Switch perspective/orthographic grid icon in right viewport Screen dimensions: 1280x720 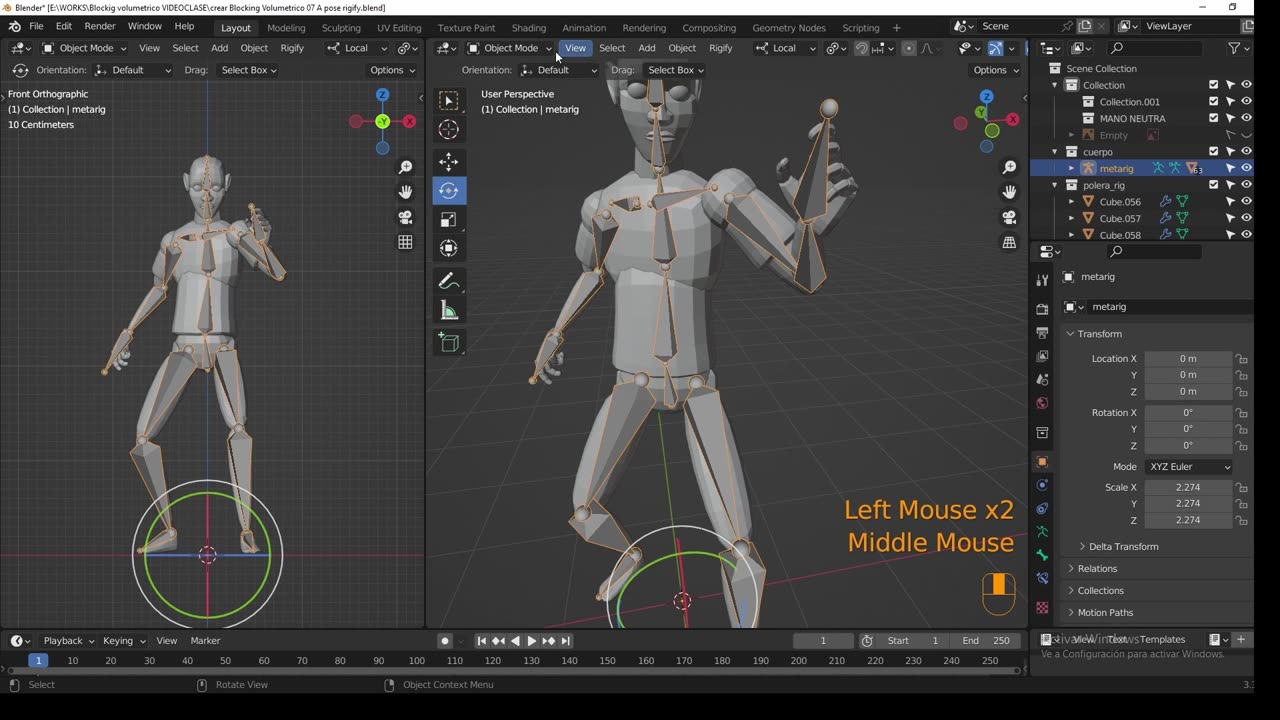tap(1009, 242)
